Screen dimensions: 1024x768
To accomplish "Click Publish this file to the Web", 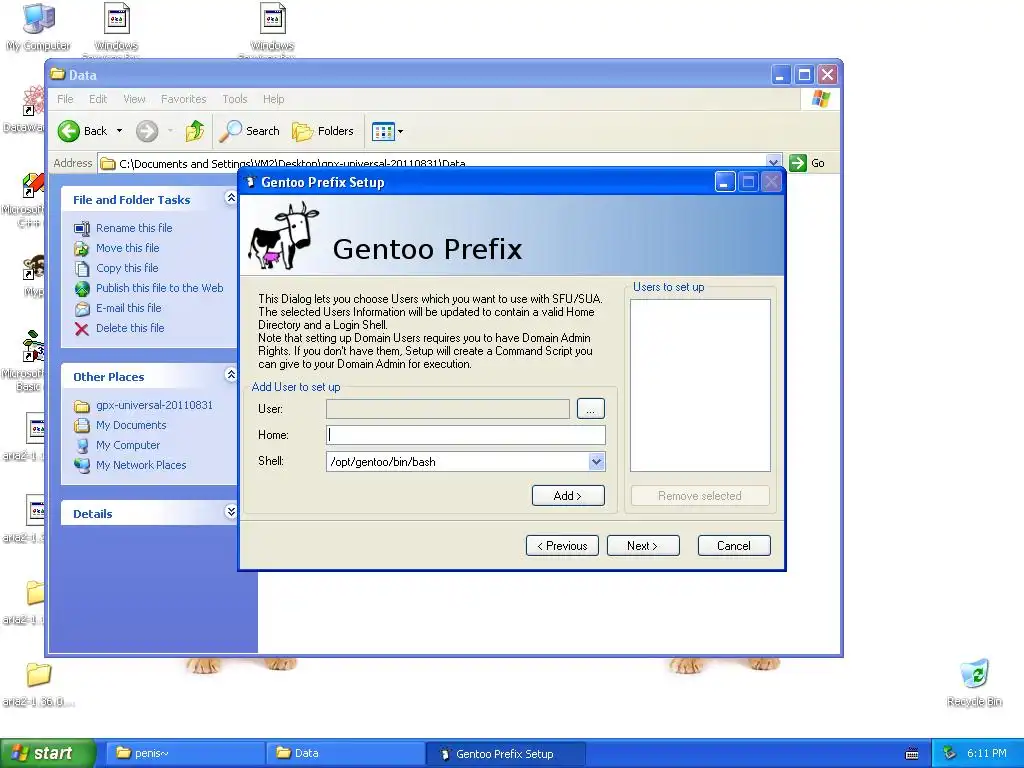I will click(159, 288).
